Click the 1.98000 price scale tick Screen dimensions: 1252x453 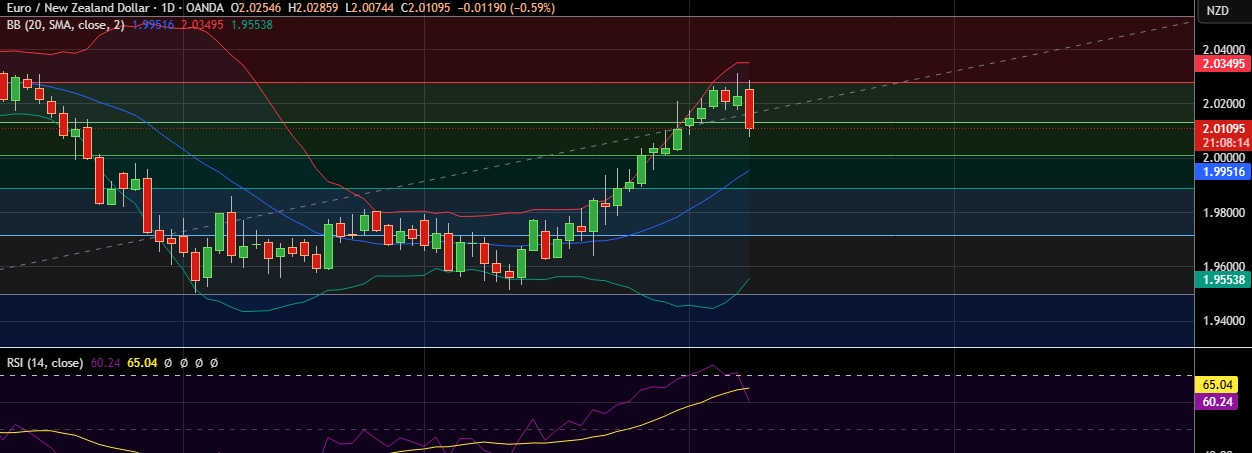click(1223, 212)
